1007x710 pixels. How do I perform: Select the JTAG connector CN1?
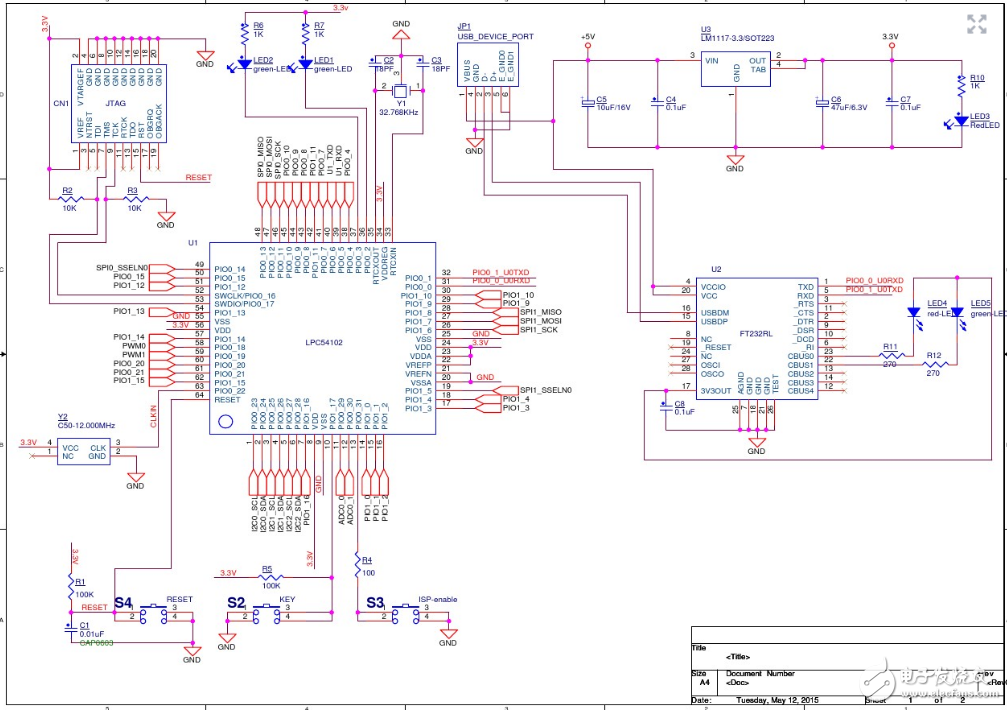point(114,102)
